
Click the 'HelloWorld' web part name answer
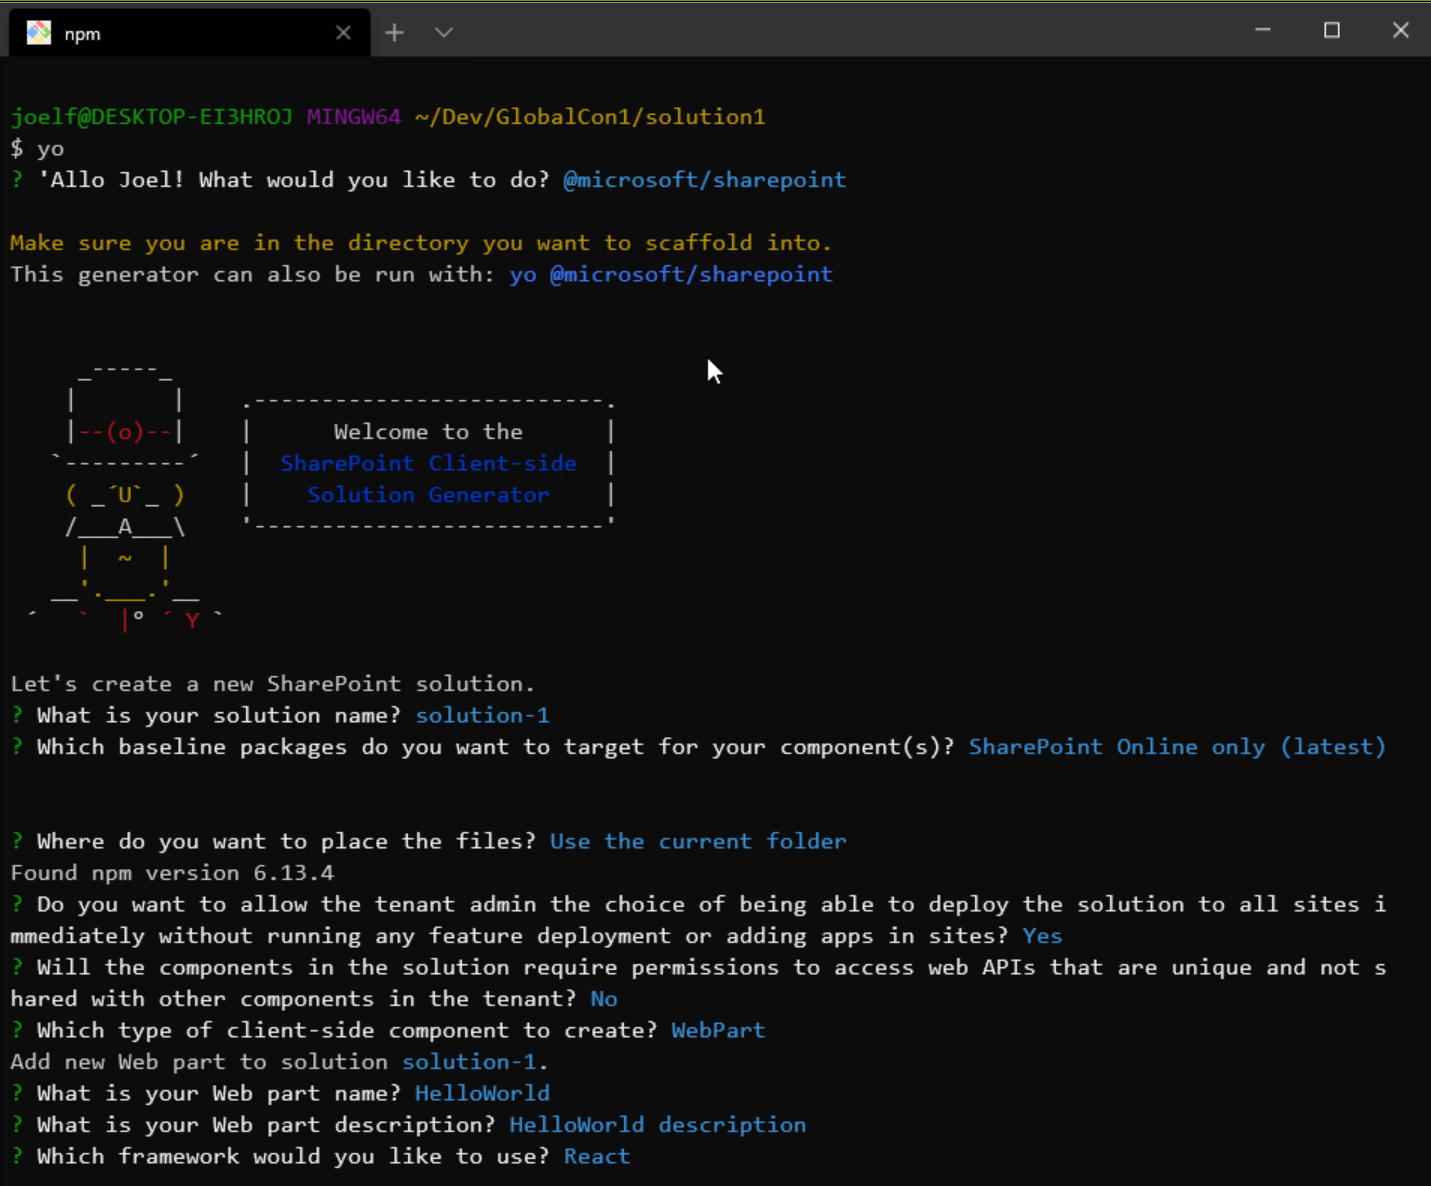(482, 1093)
